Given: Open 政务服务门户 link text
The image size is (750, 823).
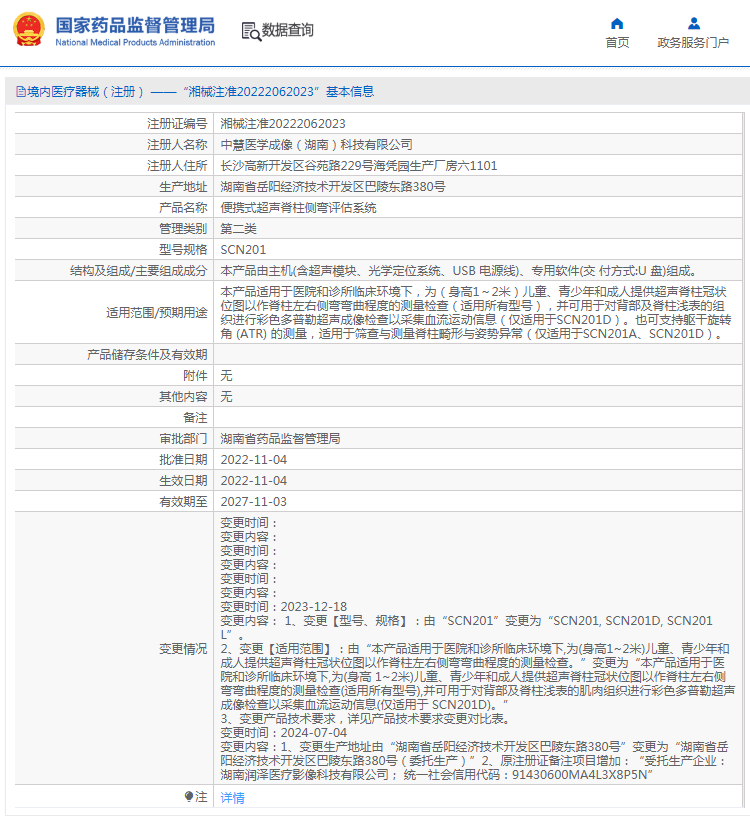Looking at the screenshot, I should 693,43.
